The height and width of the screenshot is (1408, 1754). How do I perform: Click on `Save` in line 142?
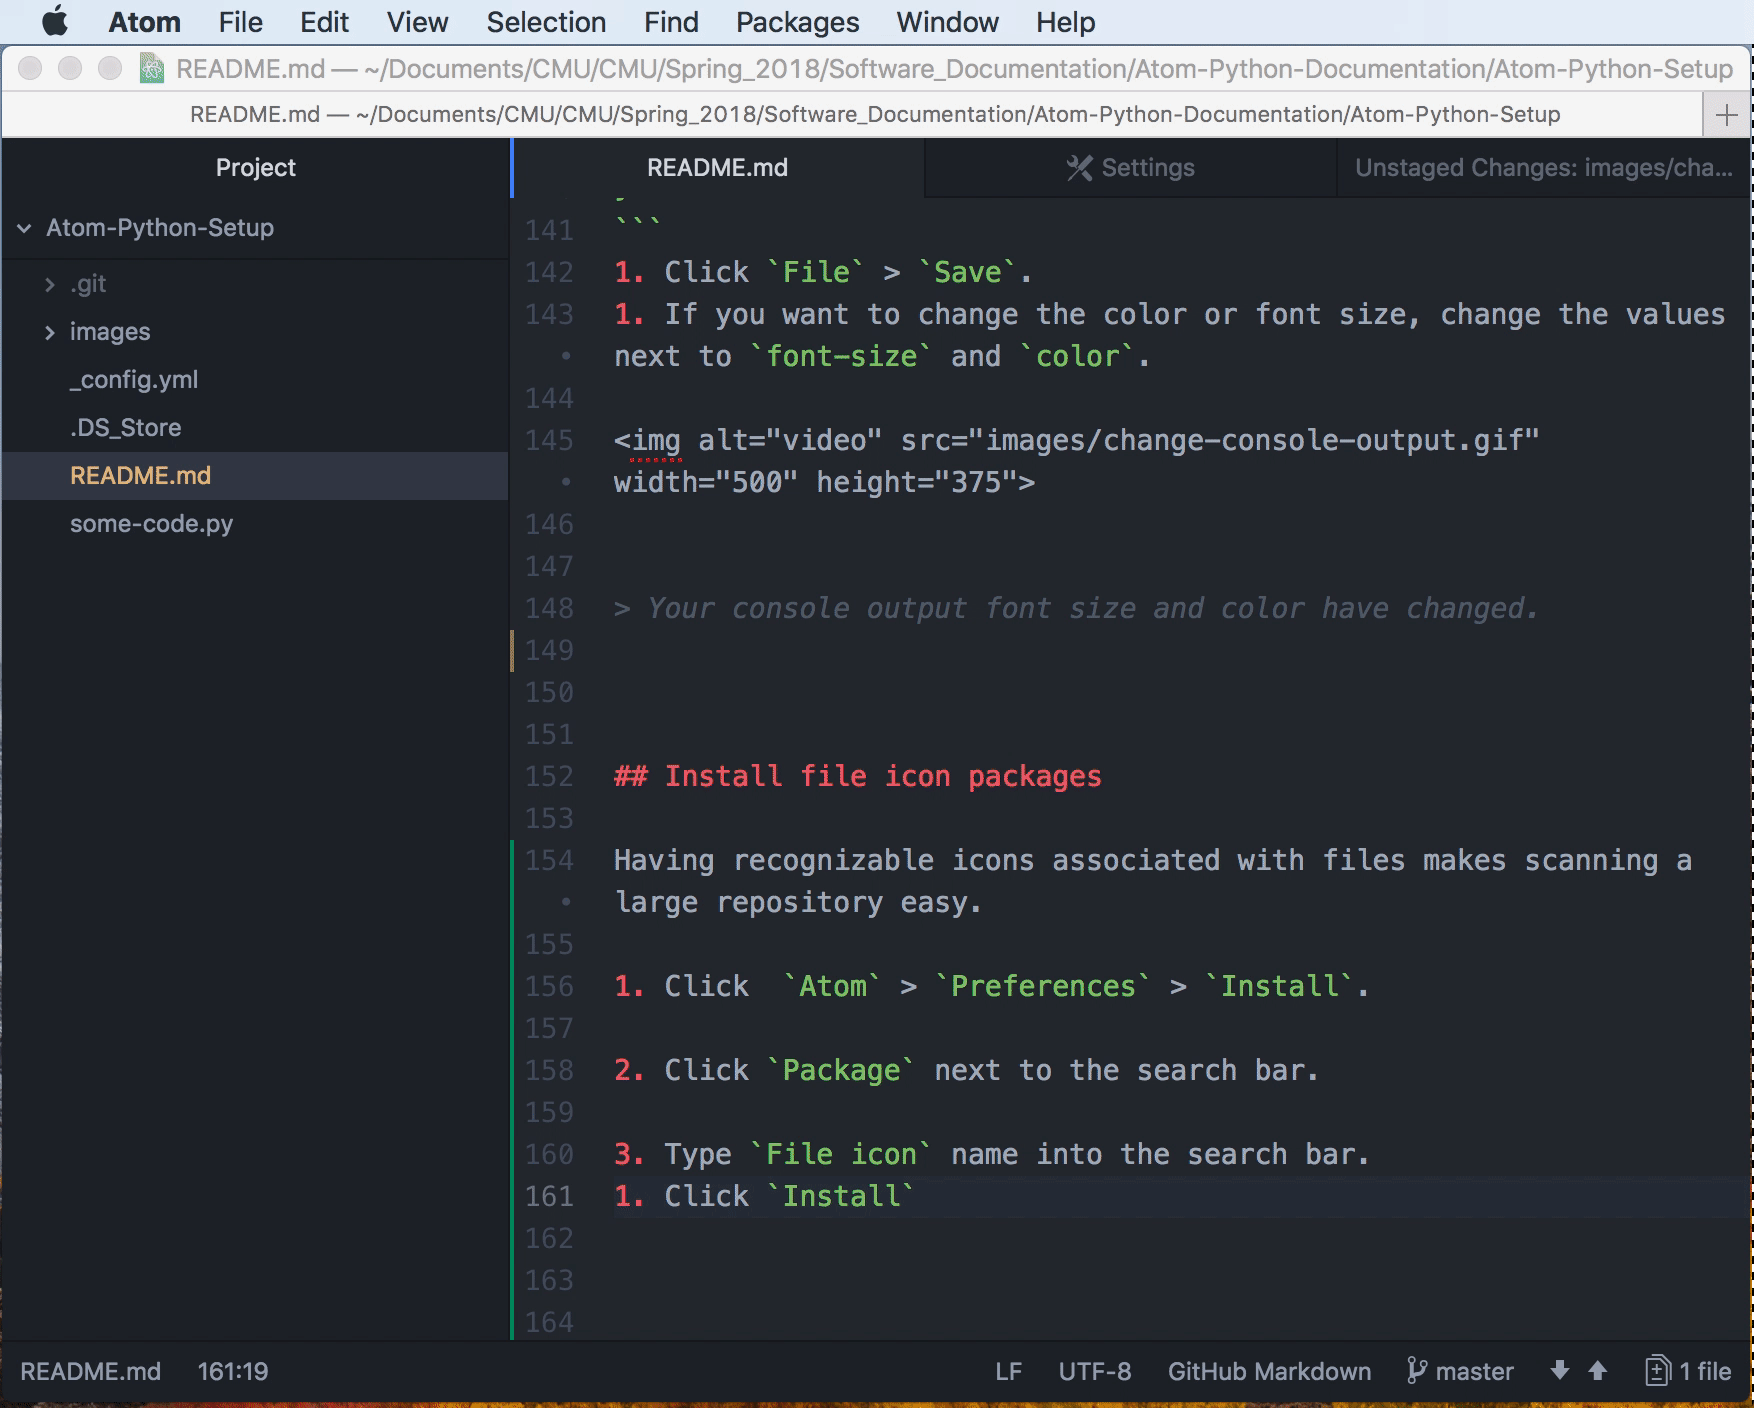click(967, 272)
